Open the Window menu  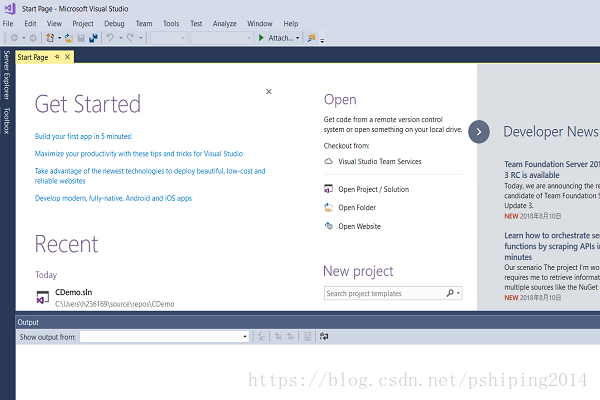point(260,23)
